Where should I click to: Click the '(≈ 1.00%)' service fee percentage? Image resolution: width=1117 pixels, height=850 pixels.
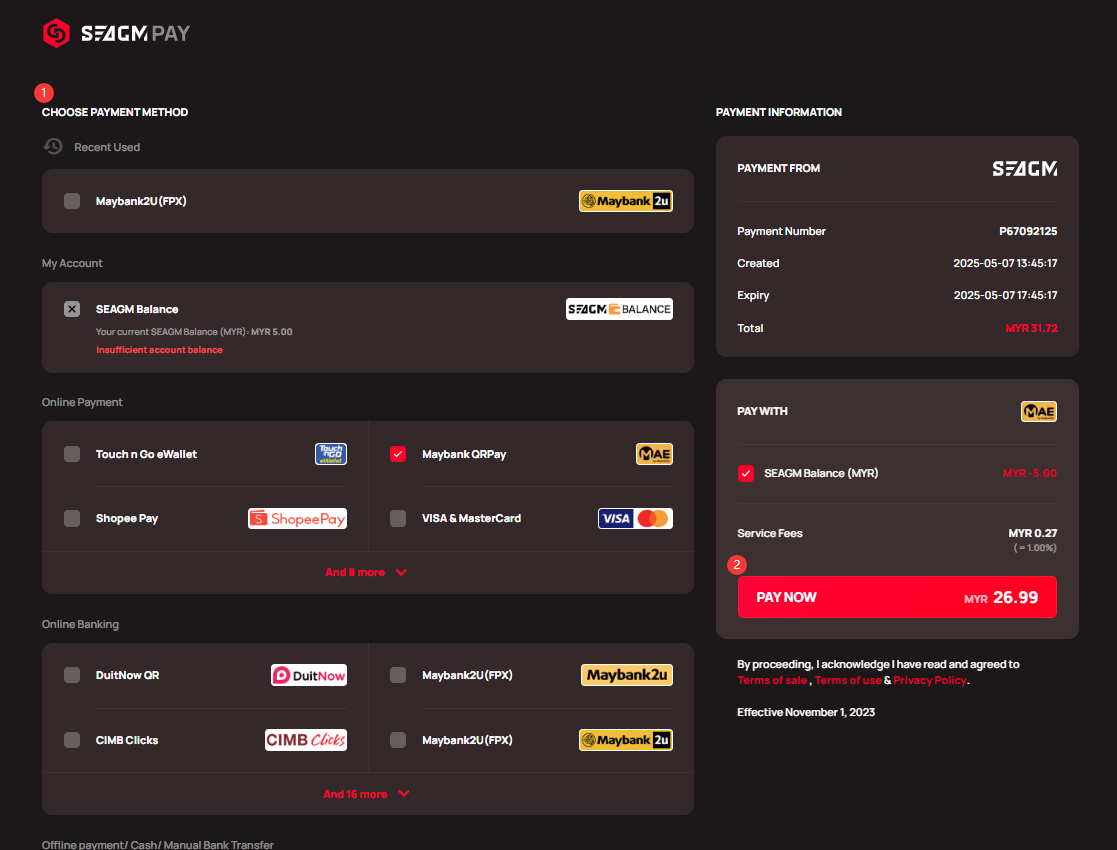coord(1035,548)
